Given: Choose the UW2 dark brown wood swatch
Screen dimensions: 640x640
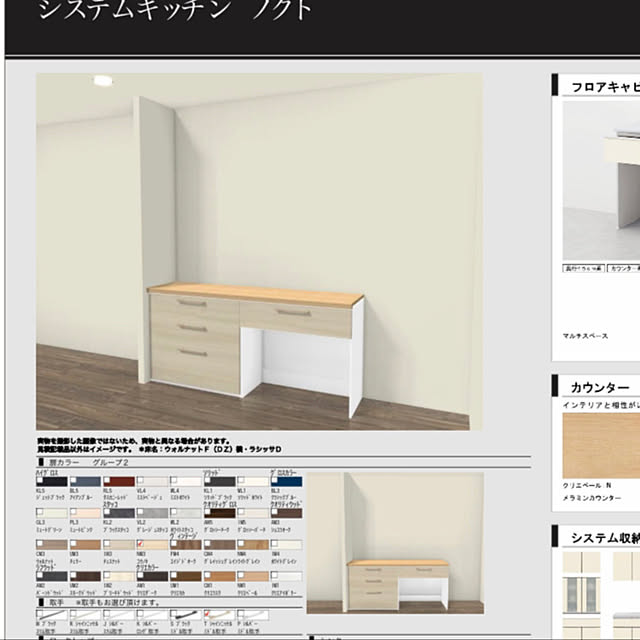Looking at the screenshot, I should [85, 576].
